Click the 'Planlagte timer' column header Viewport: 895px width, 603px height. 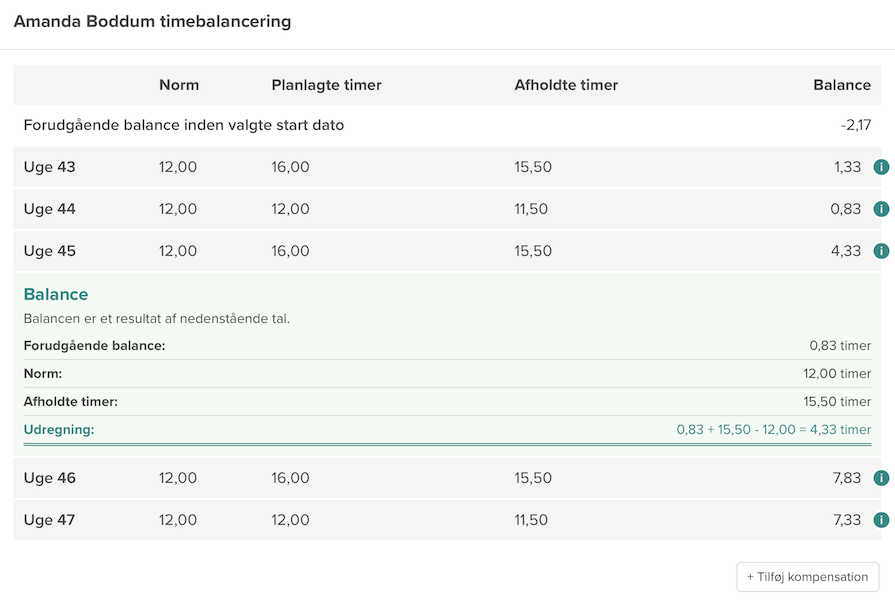(326, 85)
